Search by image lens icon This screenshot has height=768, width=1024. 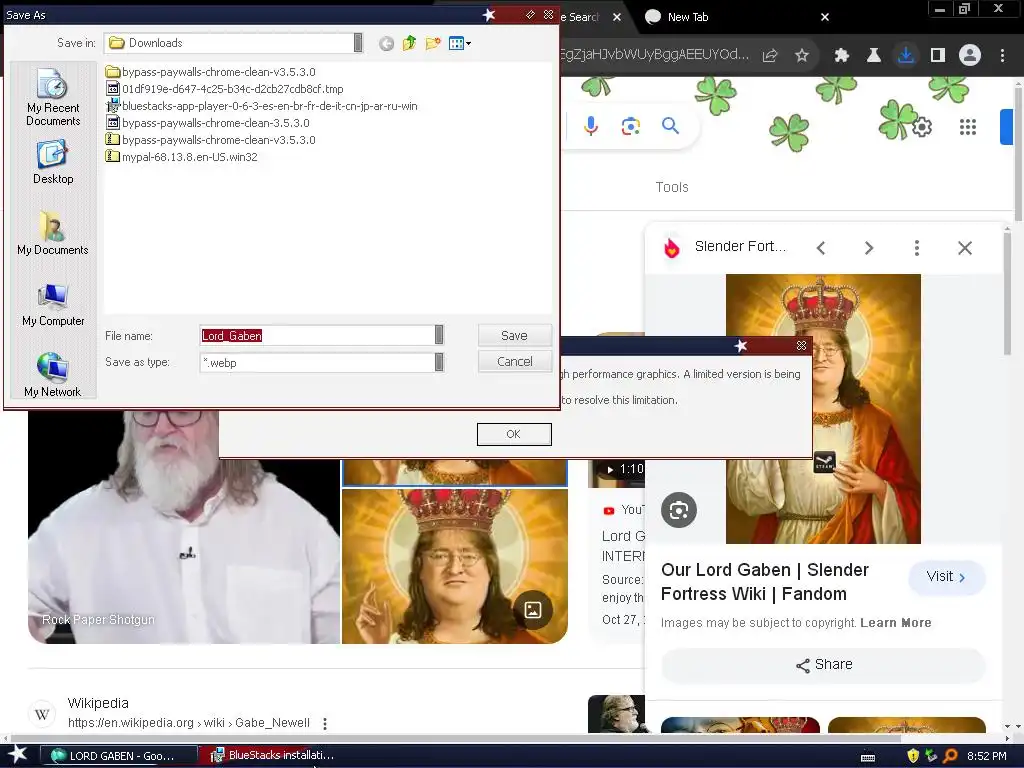click(x=631, y=125)
